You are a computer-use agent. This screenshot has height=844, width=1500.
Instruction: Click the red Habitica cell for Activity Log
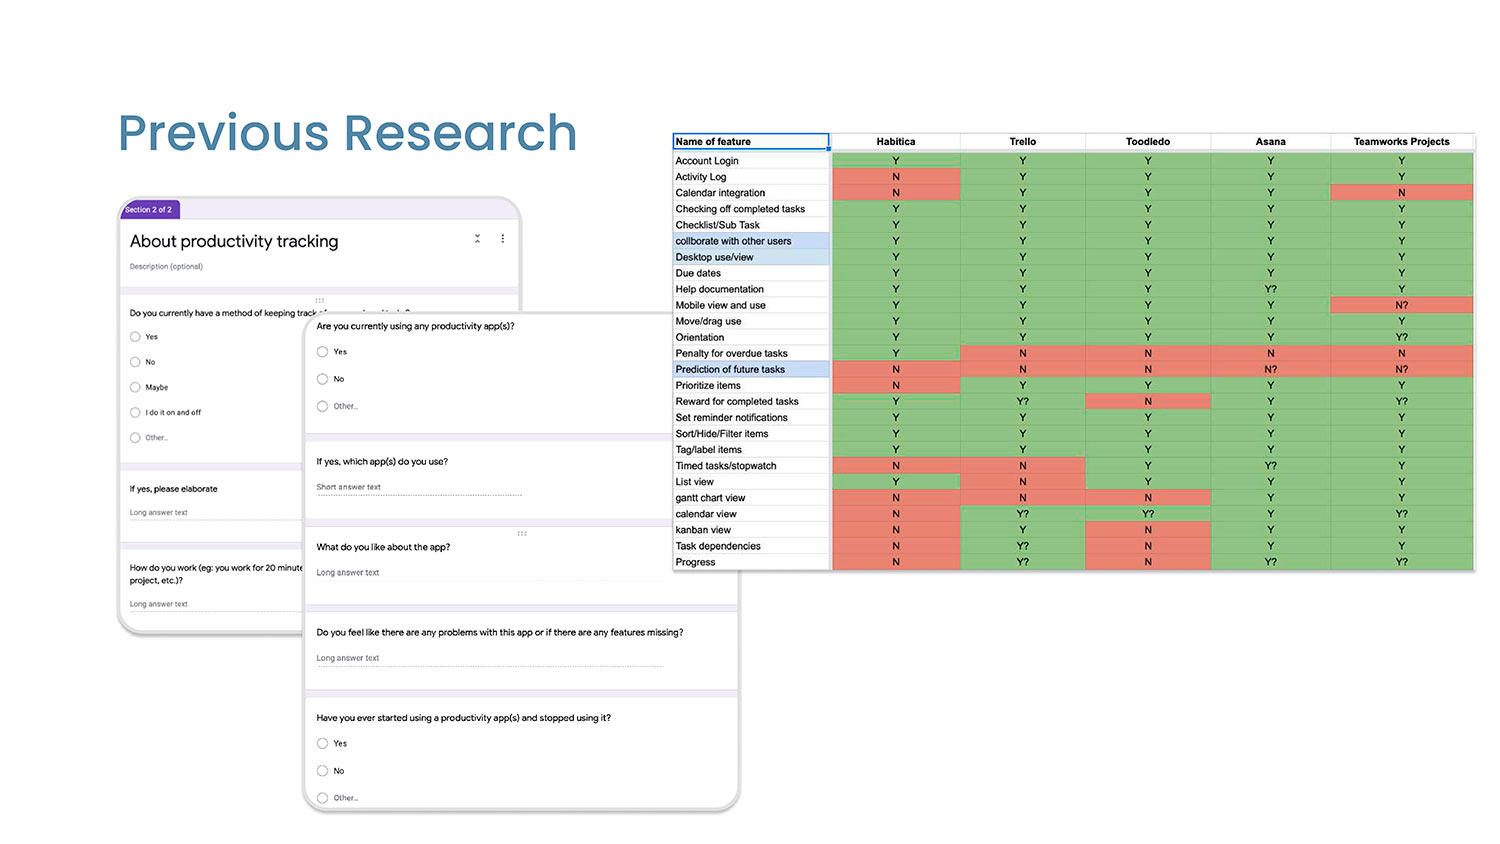click(x=895, y=177)
